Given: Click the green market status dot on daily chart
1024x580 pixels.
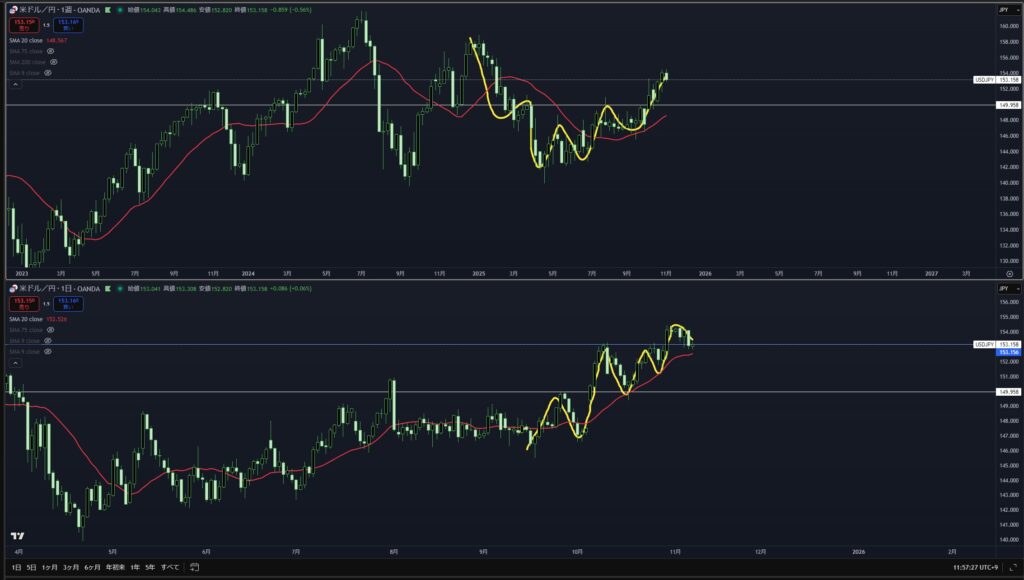Looking at the screenshot, I should click(x=122, y=288).
